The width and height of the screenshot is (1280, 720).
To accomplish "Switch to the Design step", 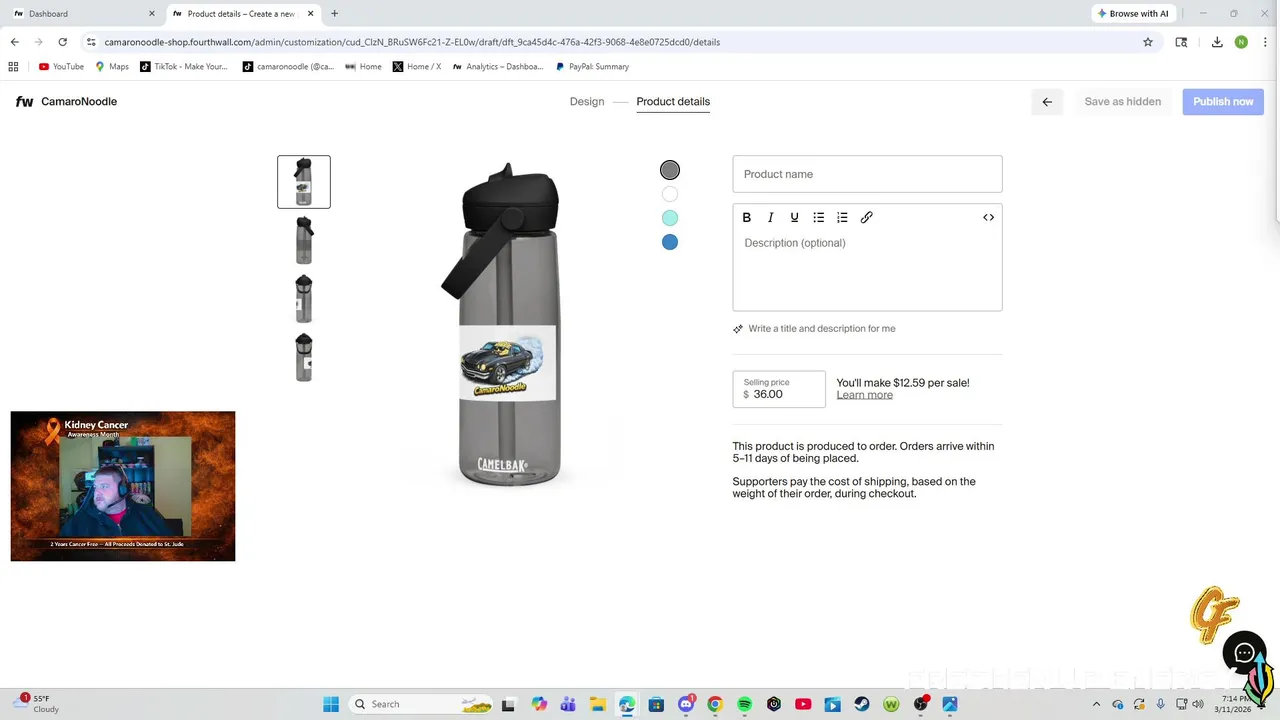I will [587, 101].
